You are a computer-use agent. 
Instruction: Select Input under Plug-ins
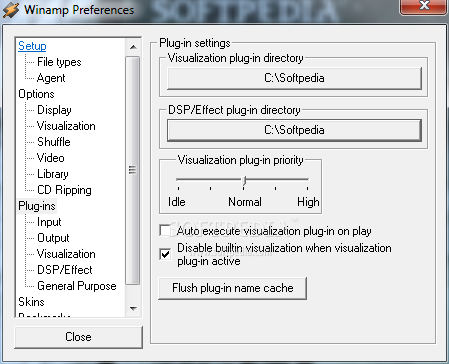(49, 222)
